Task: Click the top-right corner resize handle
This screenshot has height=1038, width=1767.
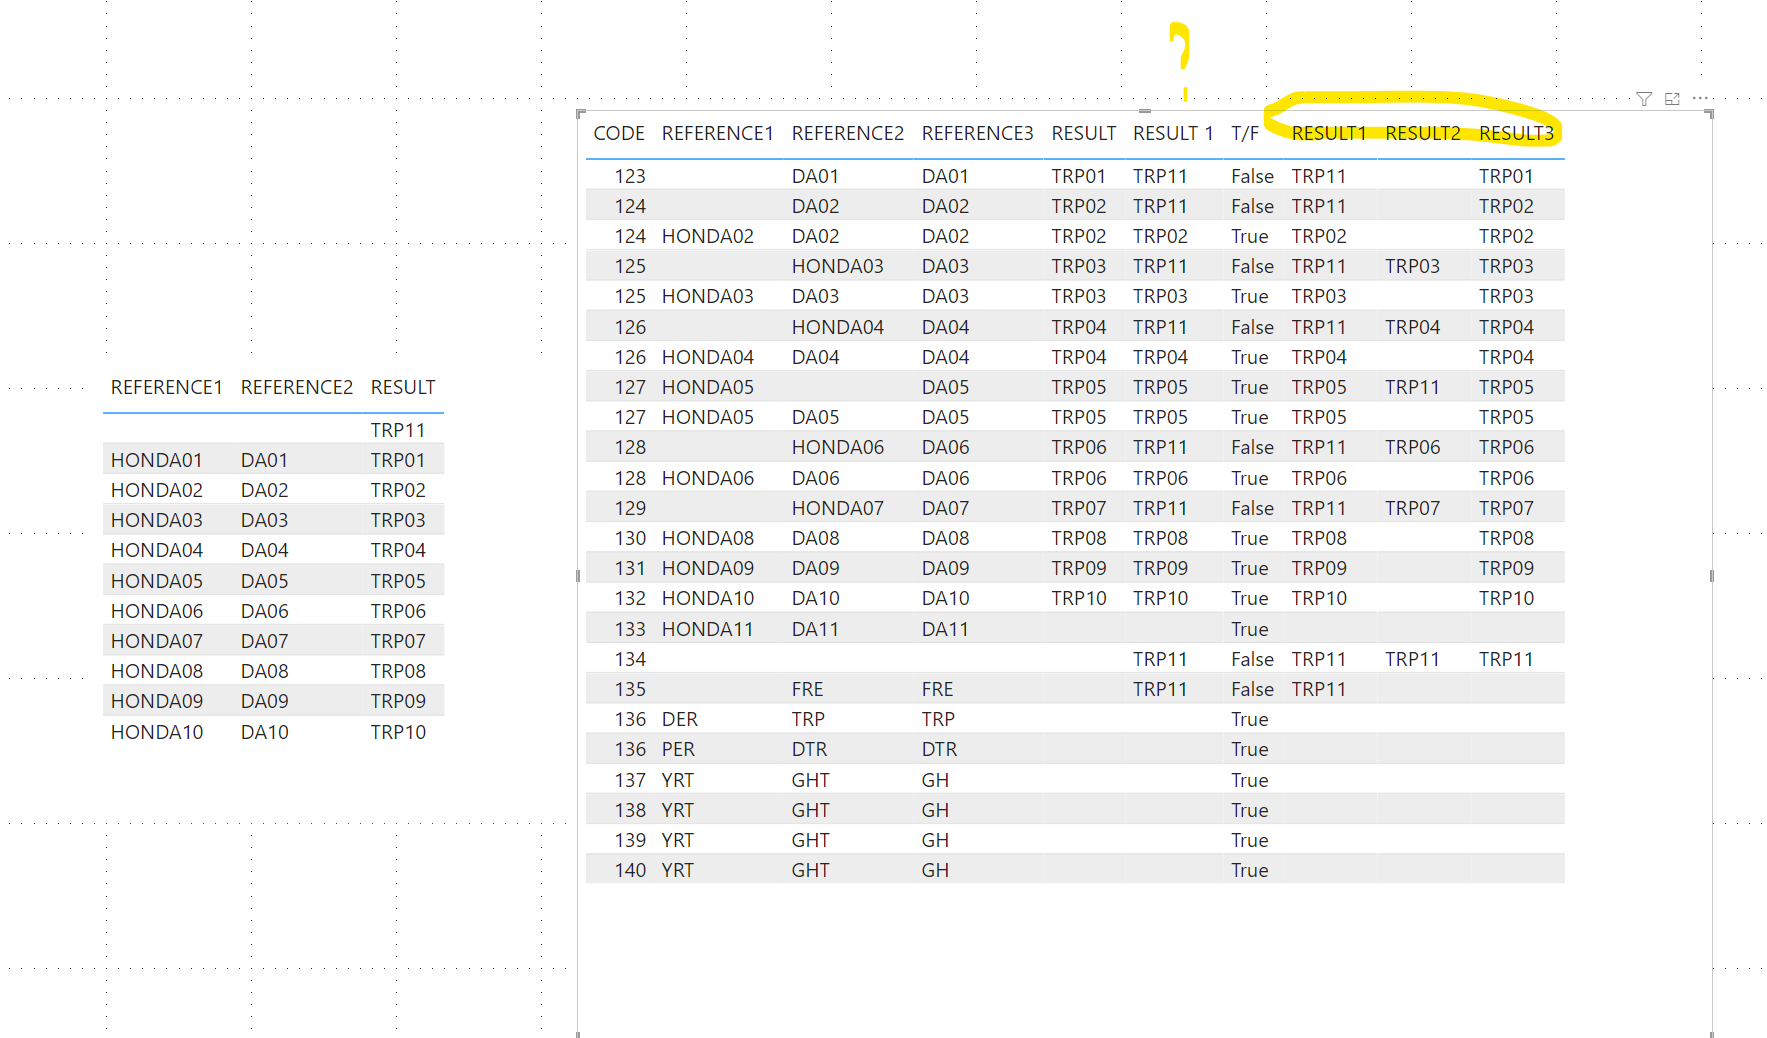Action: pyautogui.click(x=1711, y=113)
